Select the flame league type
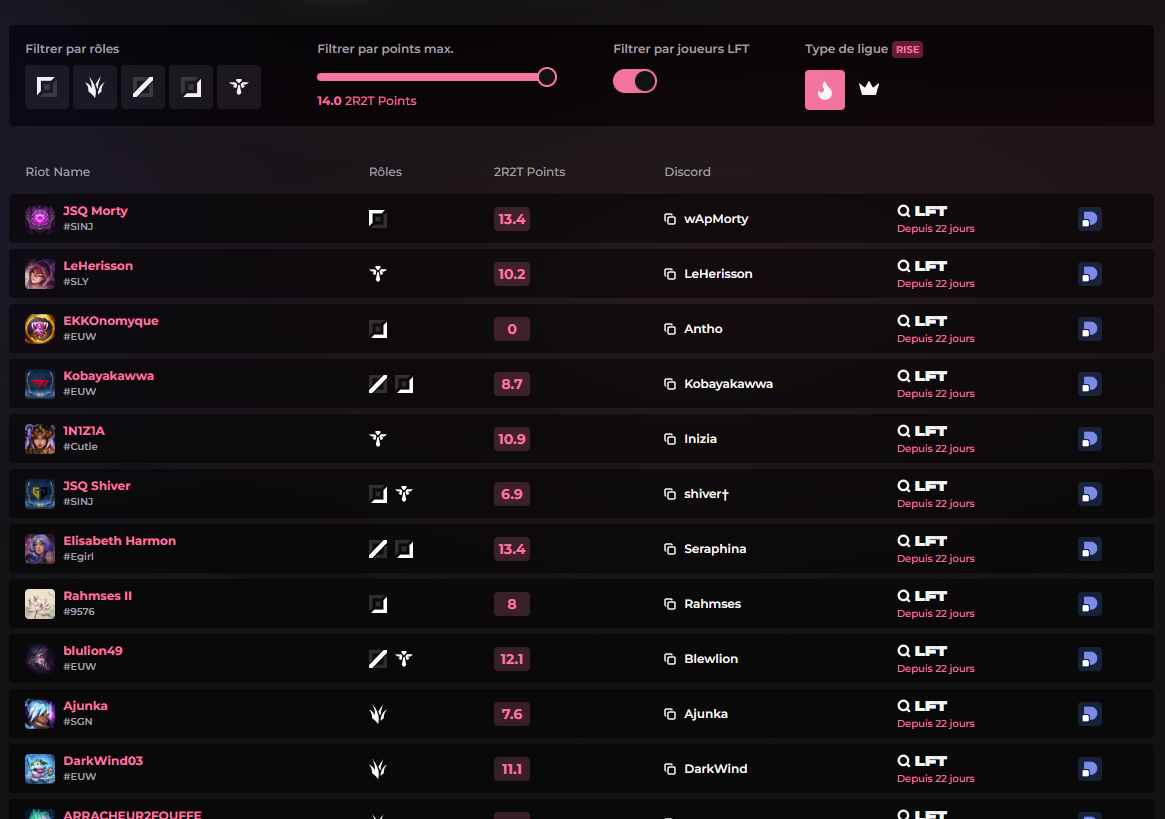Image resolution: width=1165 pixels, height=819 pixels. [825, 90]
